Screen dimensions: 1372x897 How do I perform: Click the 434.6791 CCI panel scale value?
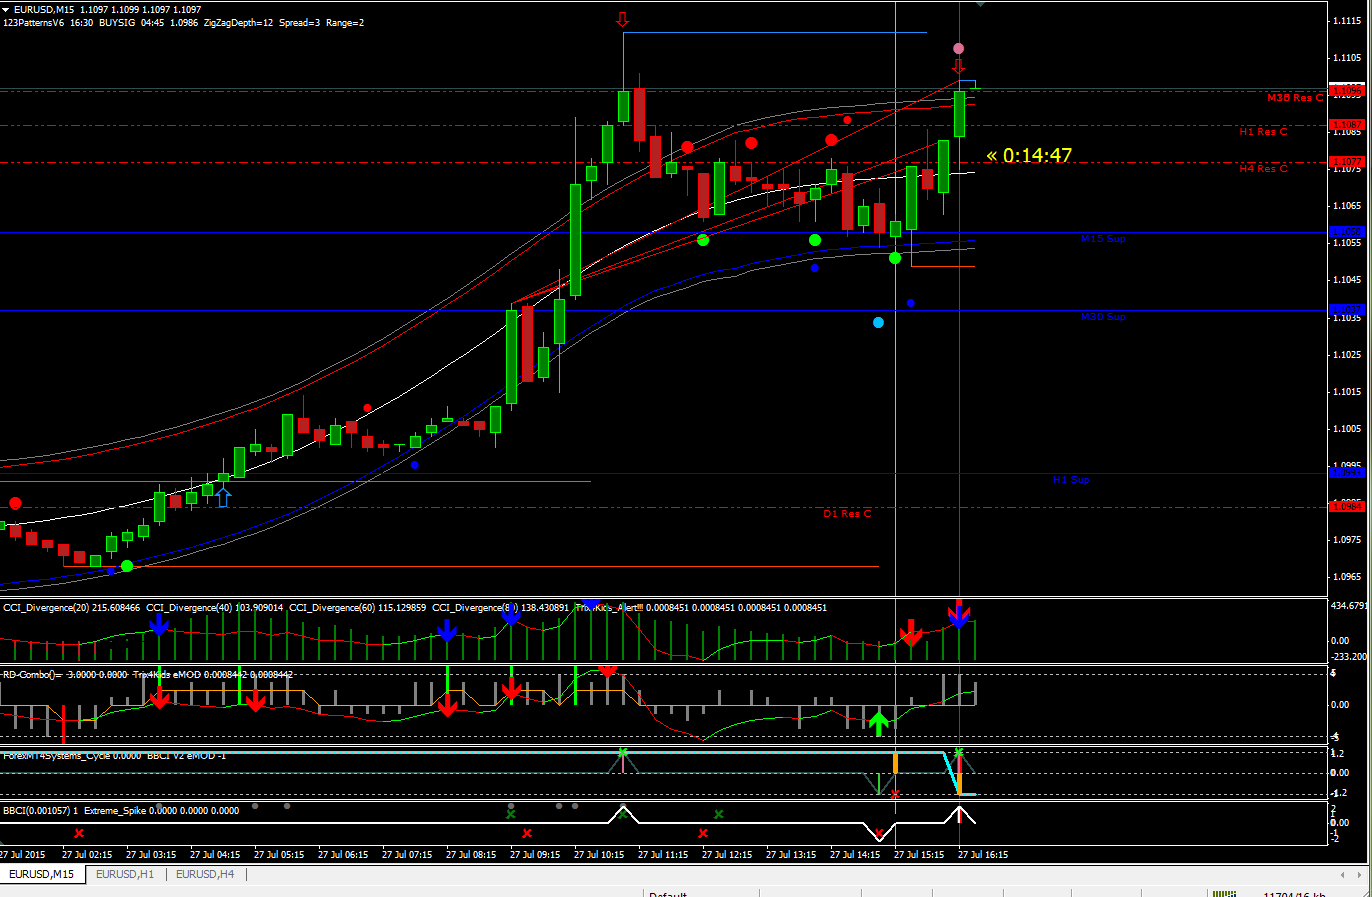[1350, 606]
